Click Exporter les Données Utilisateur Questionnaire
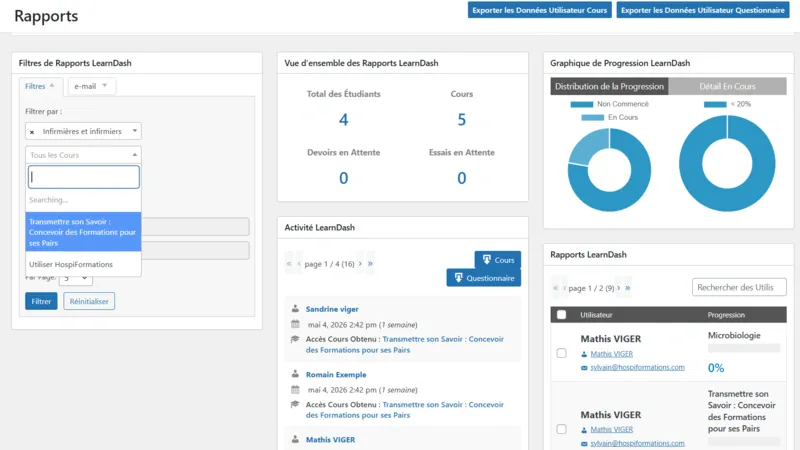This screenshot has width=800, height=450. [703, 10]
